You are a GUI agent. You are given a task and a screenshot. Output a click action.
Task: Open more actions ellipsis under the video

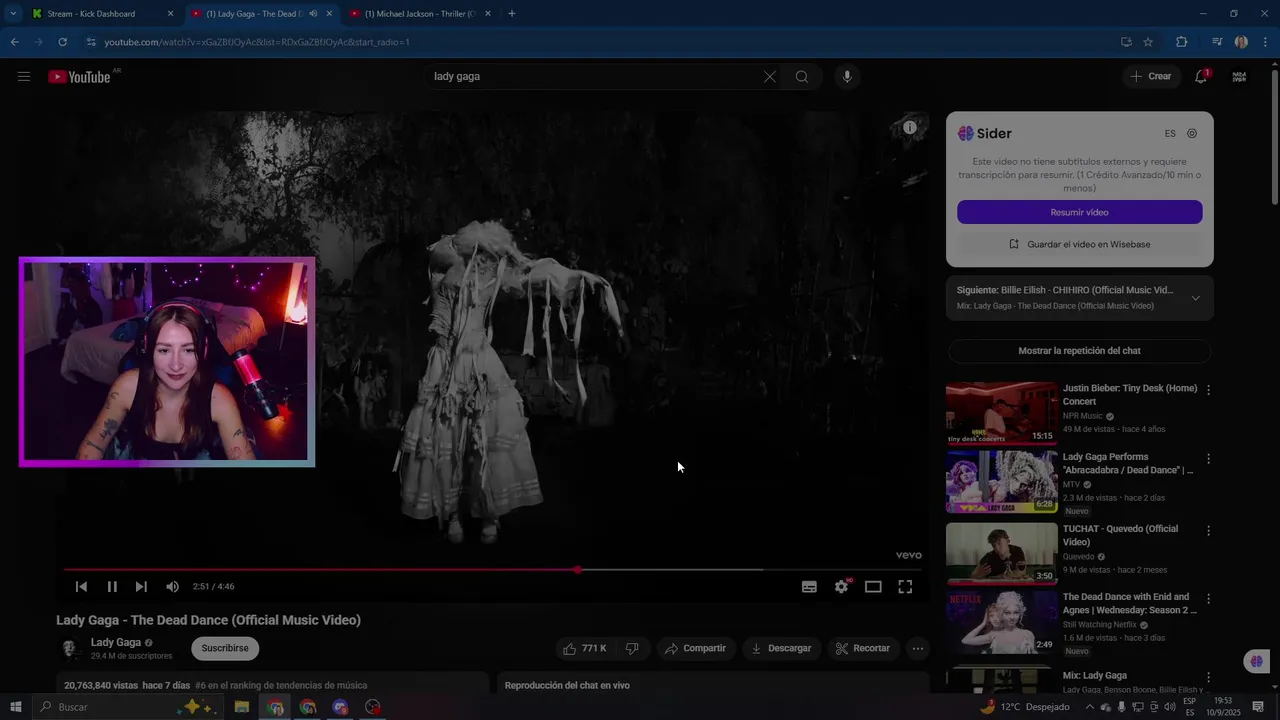tap(918, 648)
